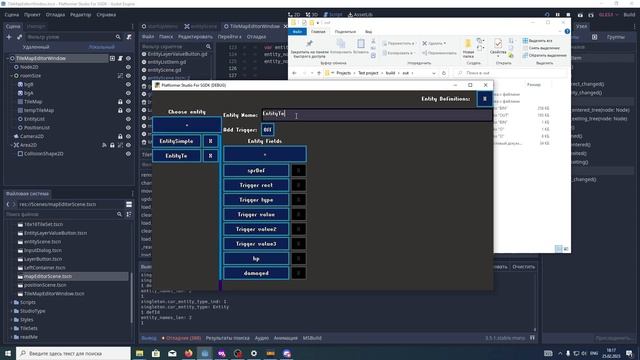Click Explorer help question mark icon

[567, 31]
